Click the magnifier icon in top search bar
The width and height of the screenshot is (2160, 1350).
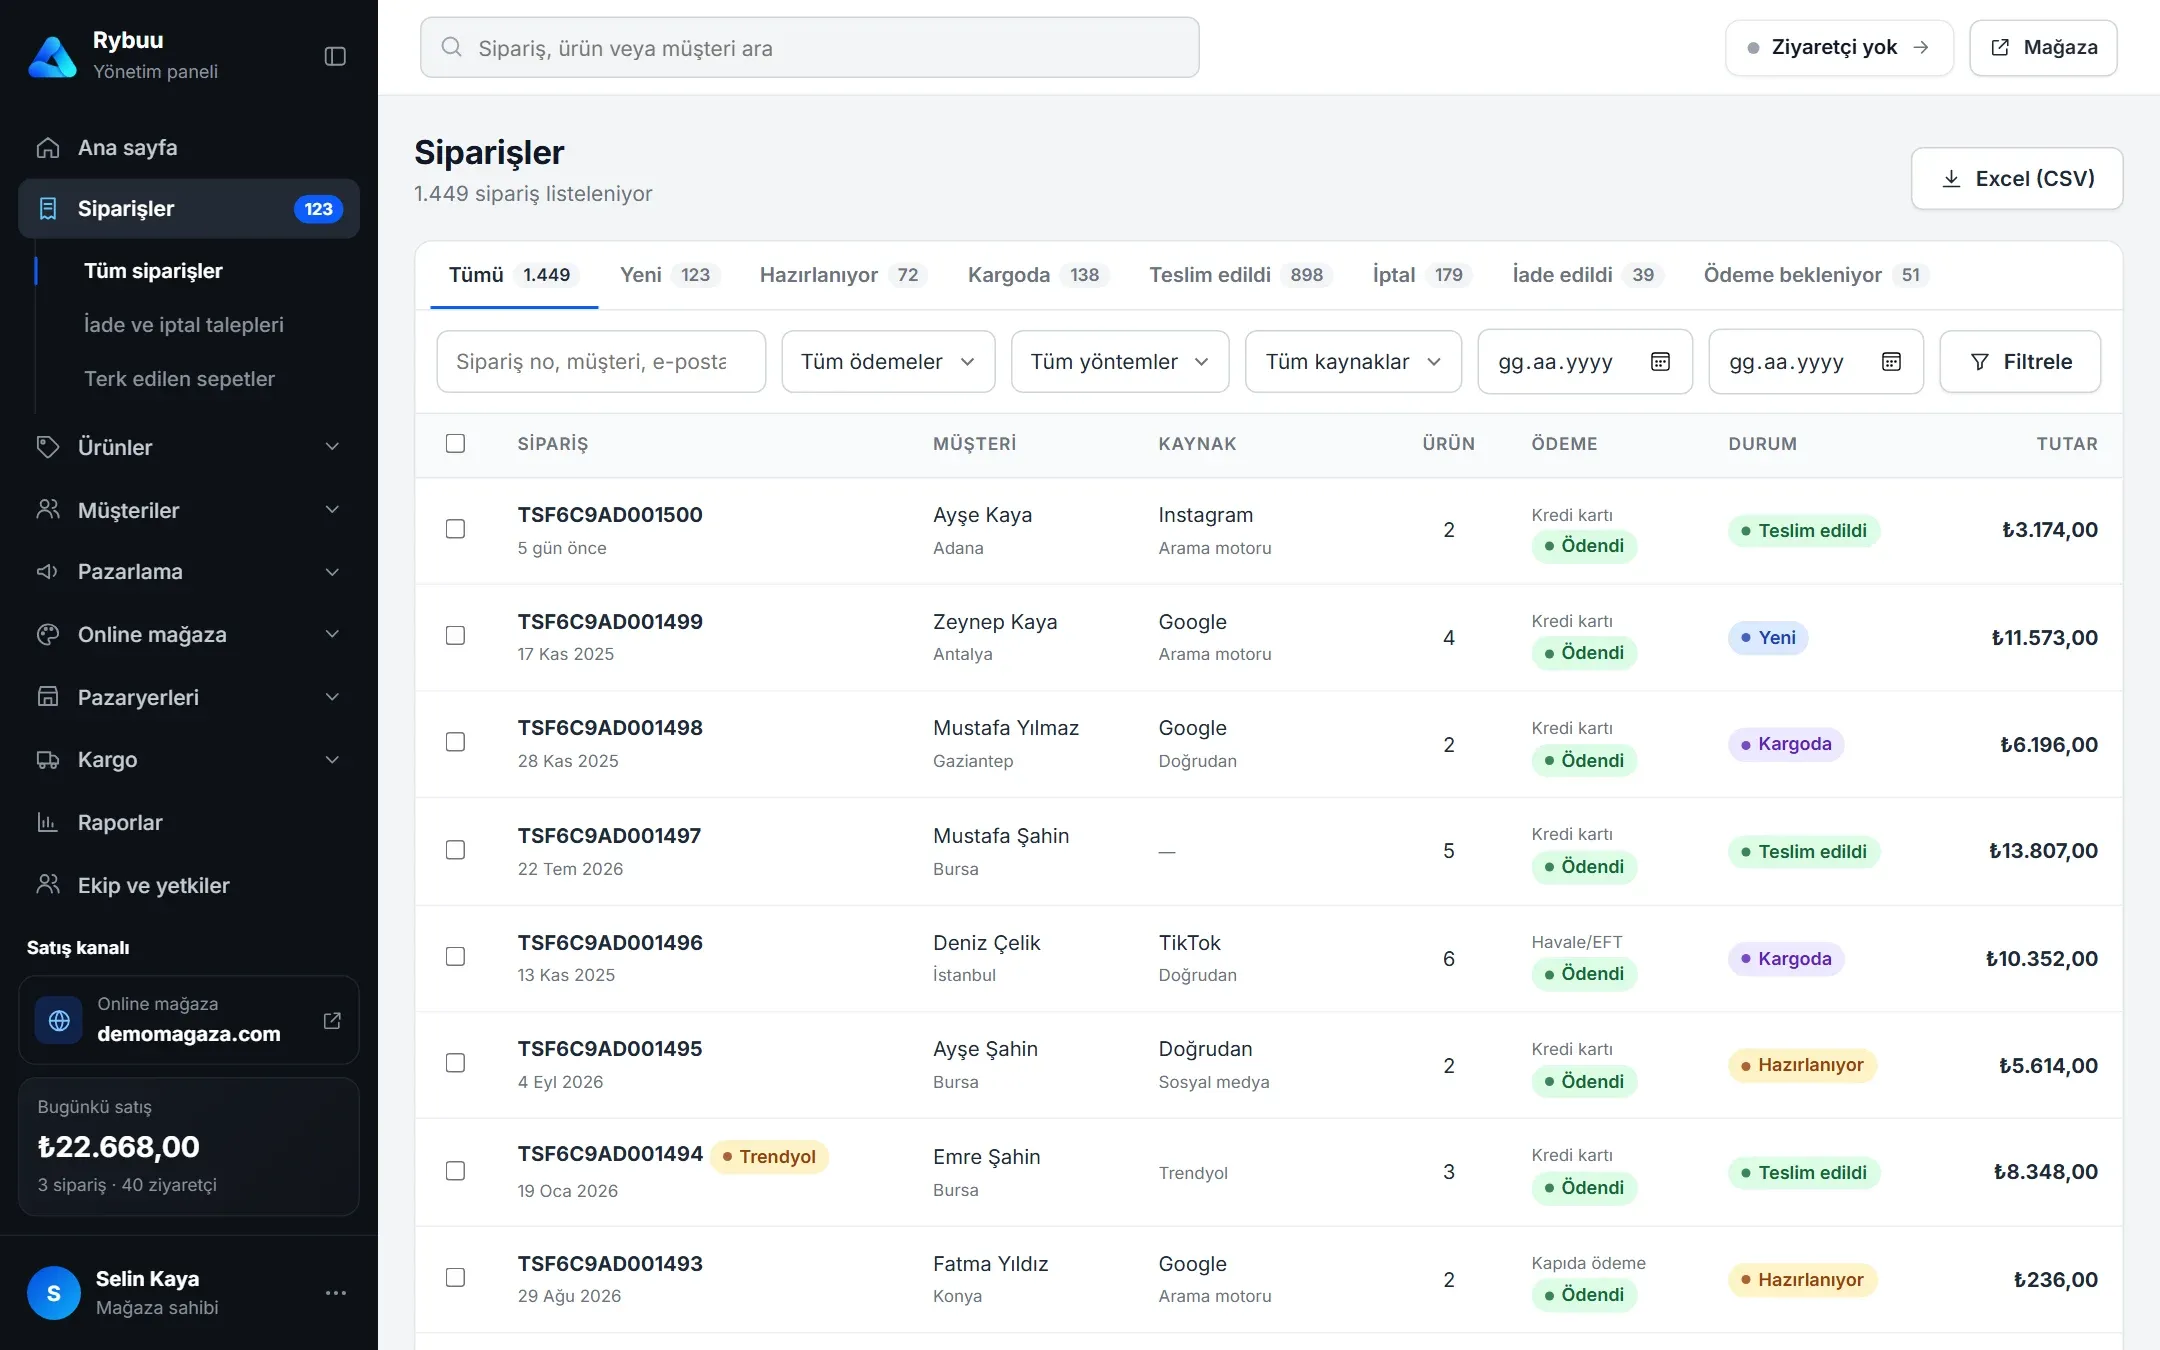pyautogui.click(x=452, y=47)
